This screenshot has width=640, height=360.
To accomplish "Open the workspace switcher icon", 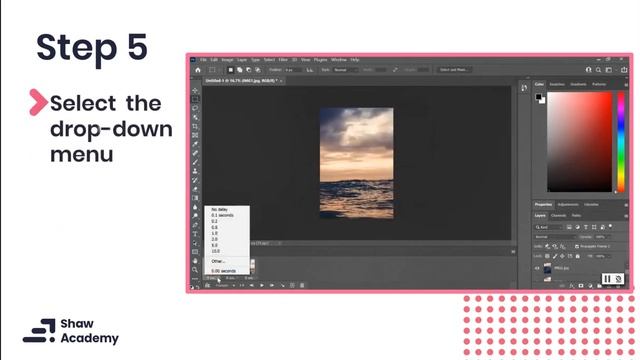I will pos(609,70).
